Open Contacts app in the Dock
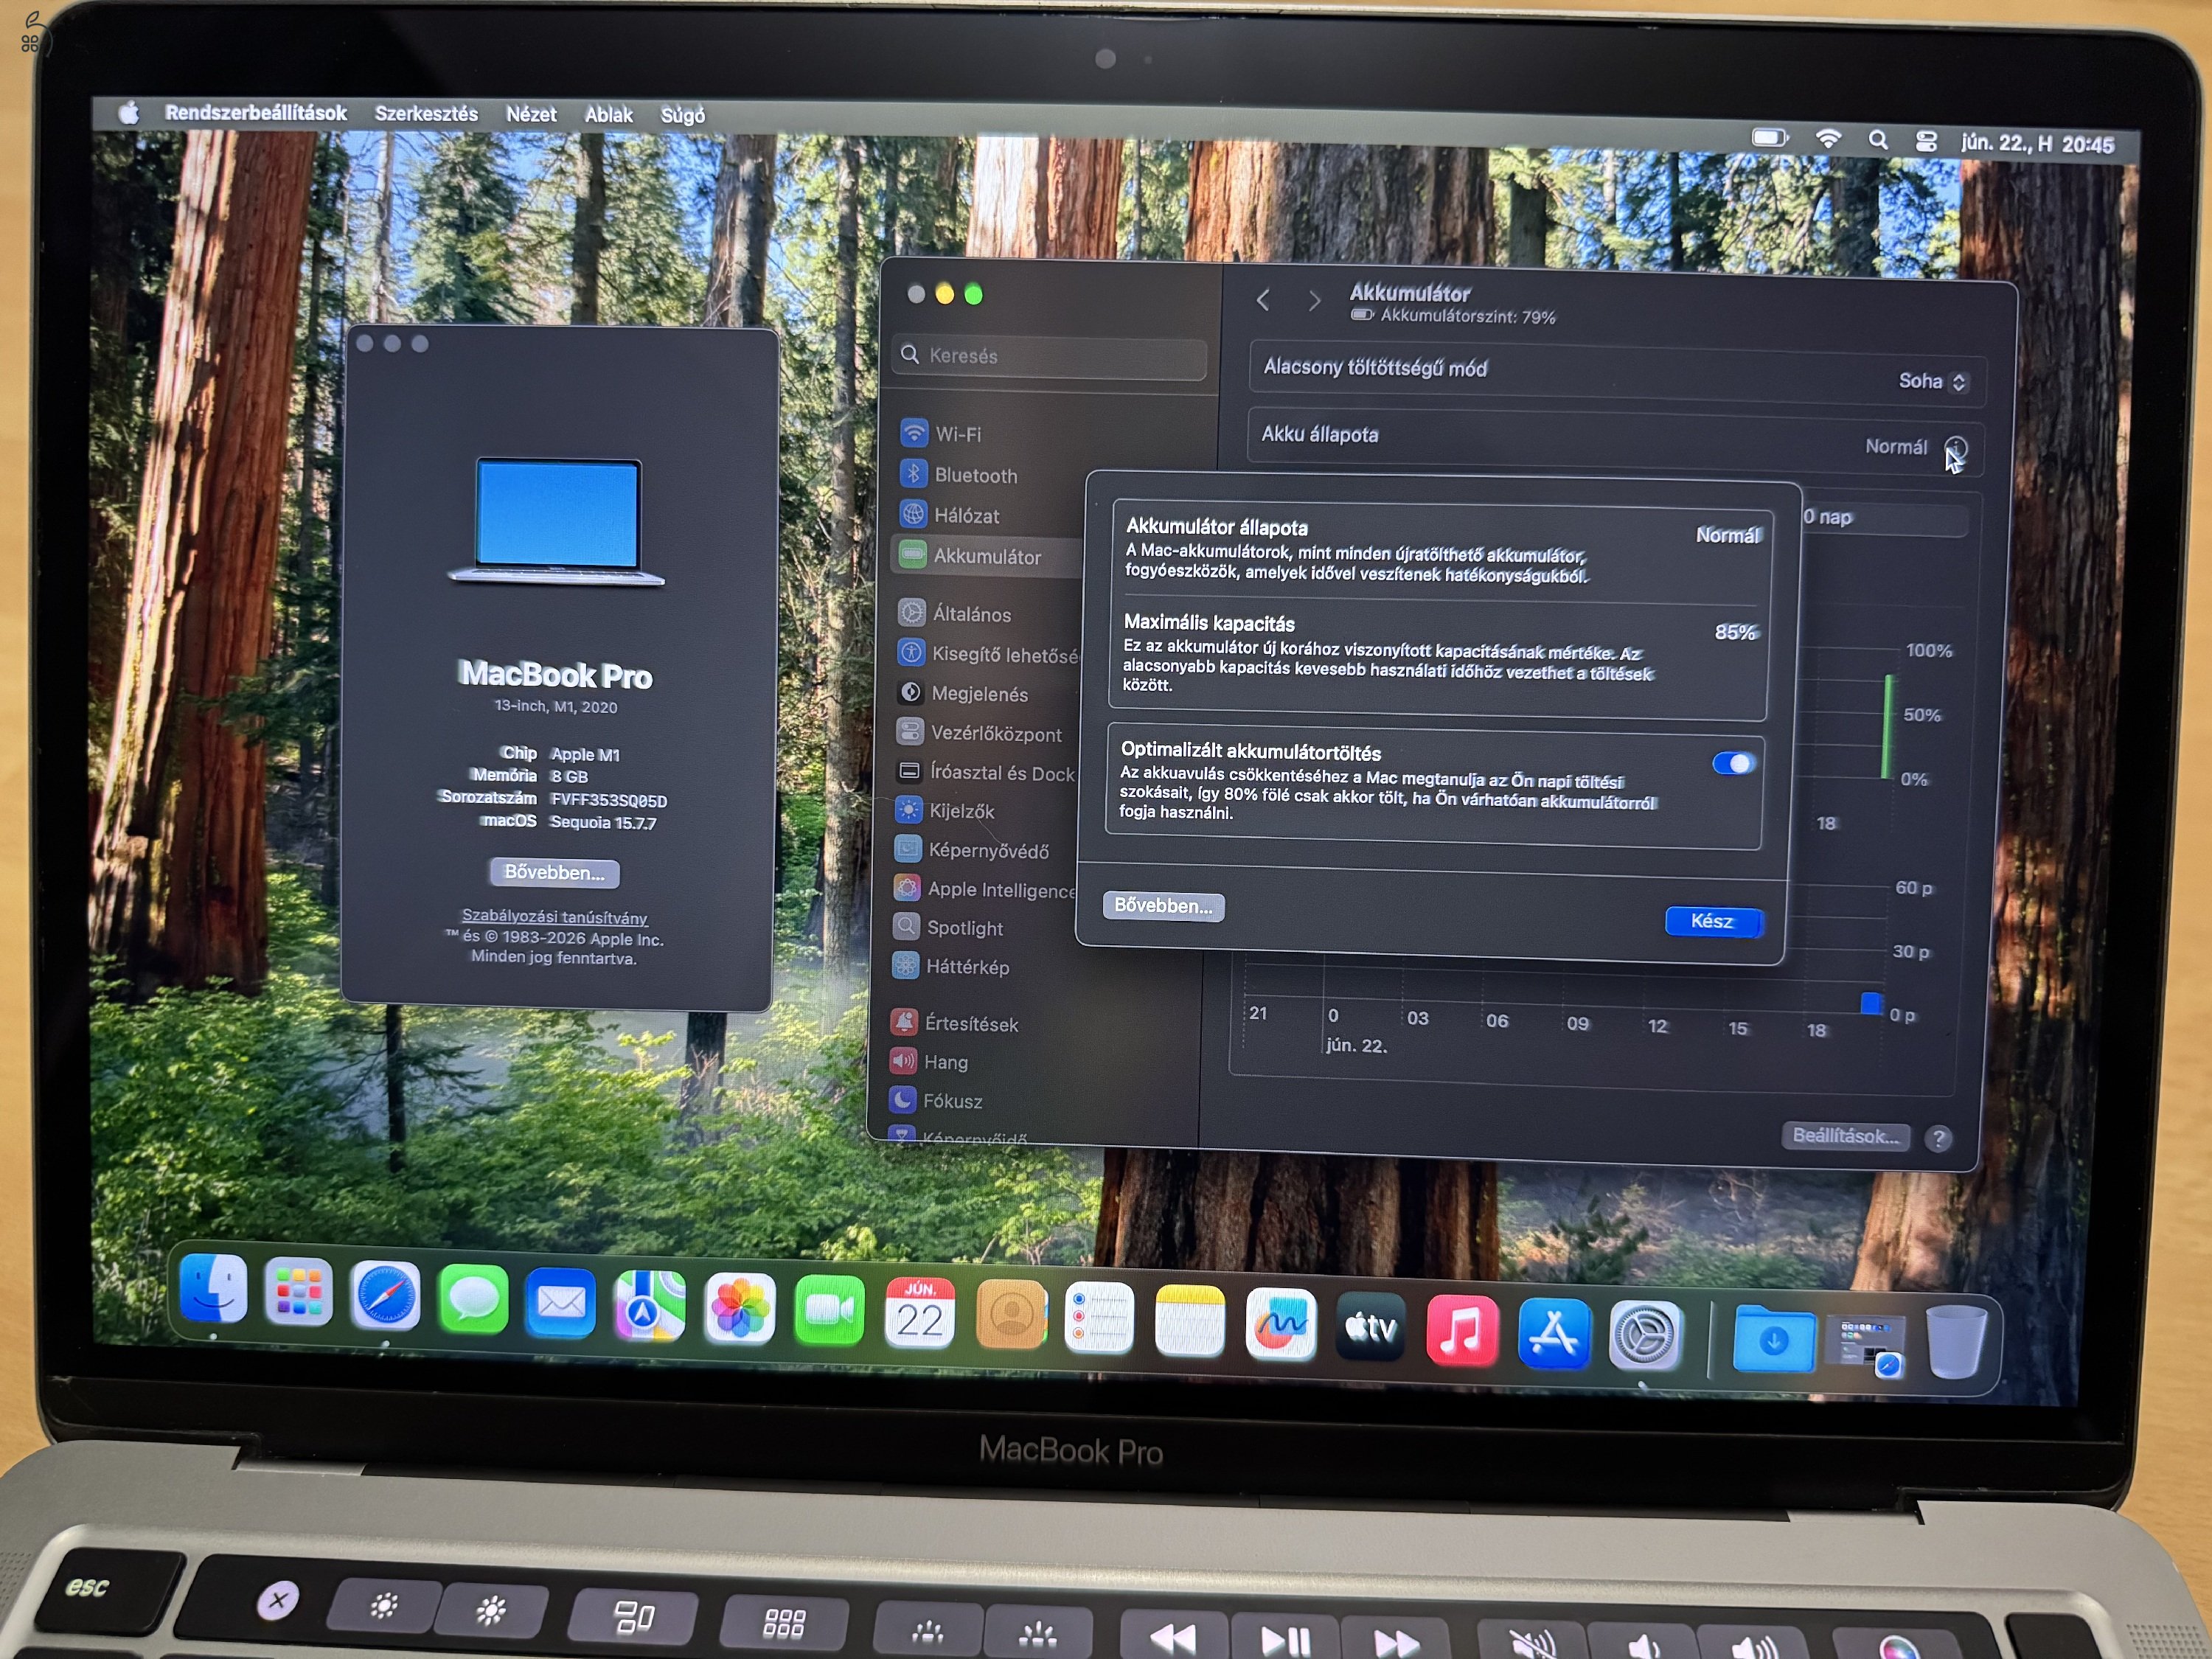 pyautogui.click(x=1011, y=1315)
